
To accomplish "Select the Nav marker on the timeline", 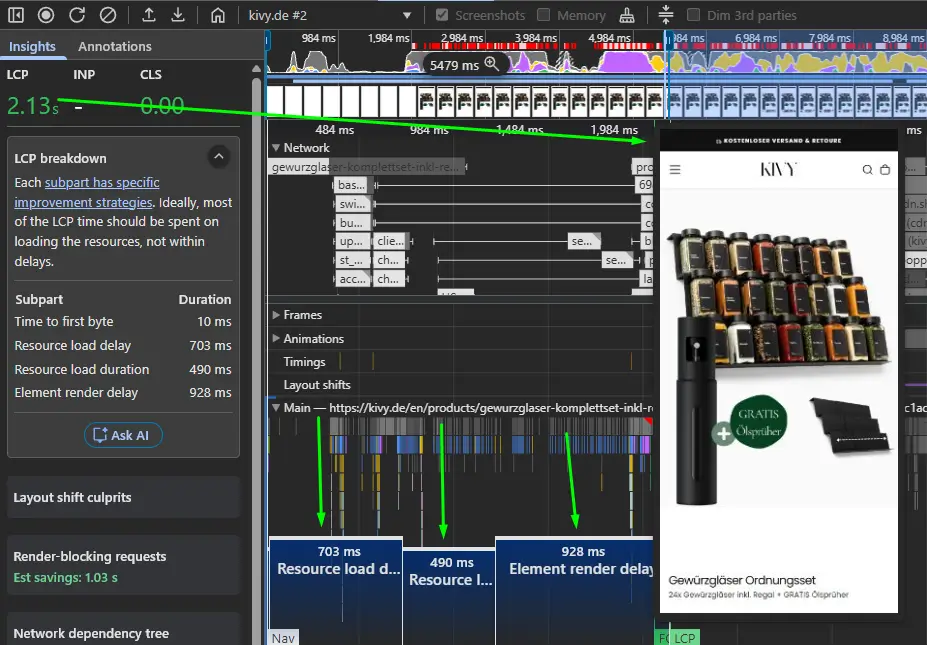I will 283,638.
